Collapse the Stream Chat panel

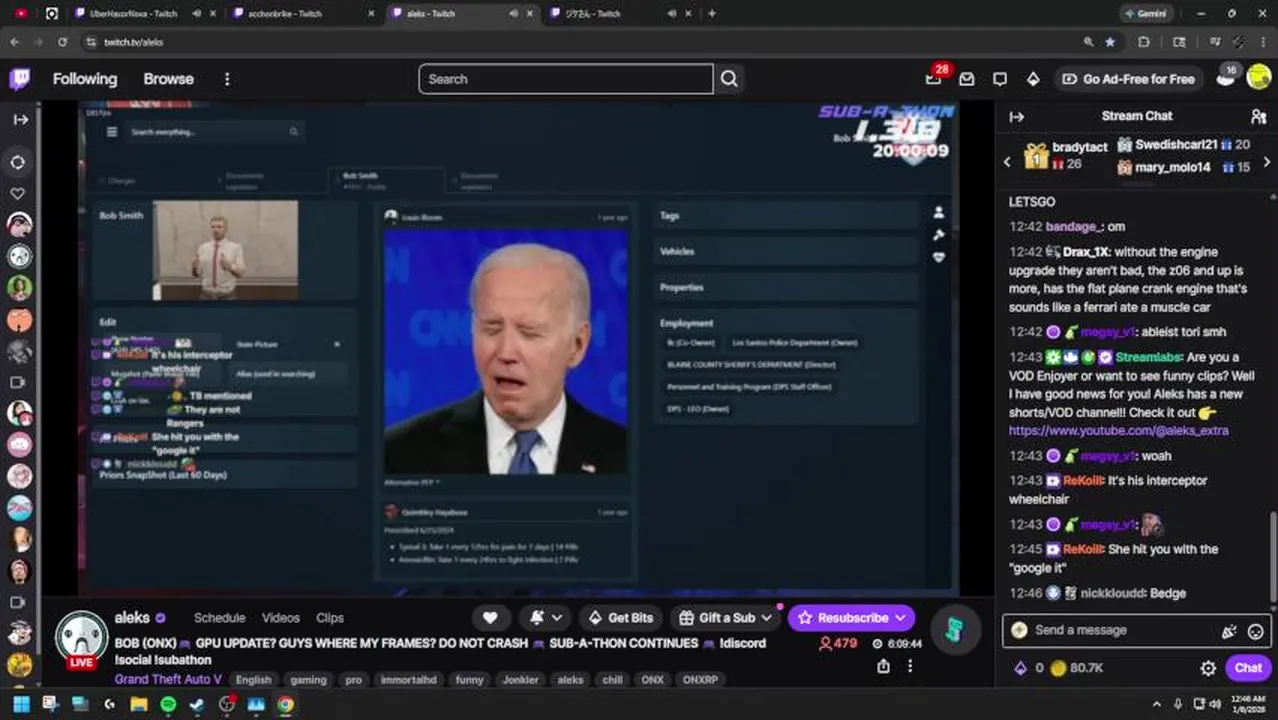tap(1017, 116)
